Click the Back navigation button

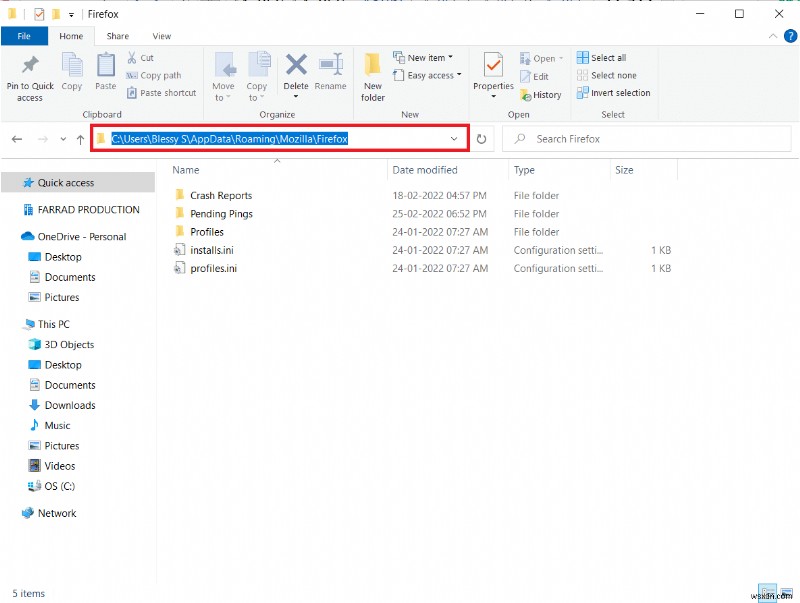click(17, 139)
